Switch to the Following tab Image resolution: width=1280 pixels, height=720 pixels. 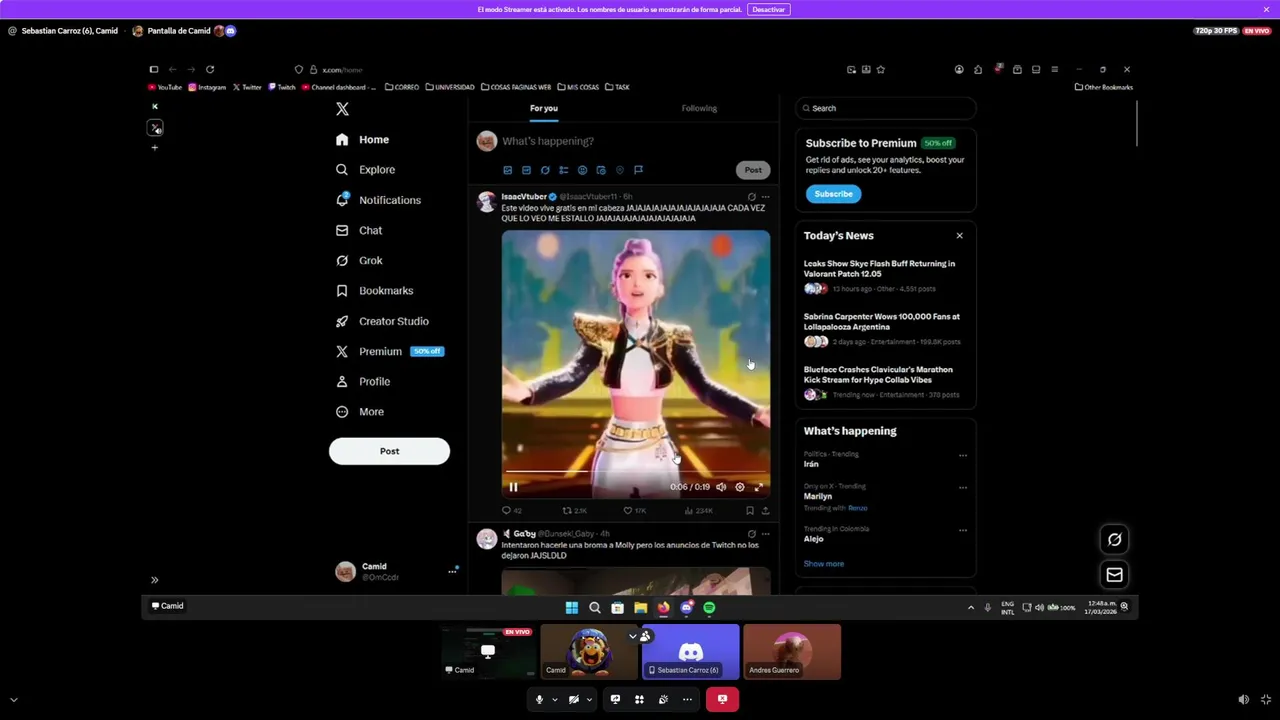click(699, 108)
